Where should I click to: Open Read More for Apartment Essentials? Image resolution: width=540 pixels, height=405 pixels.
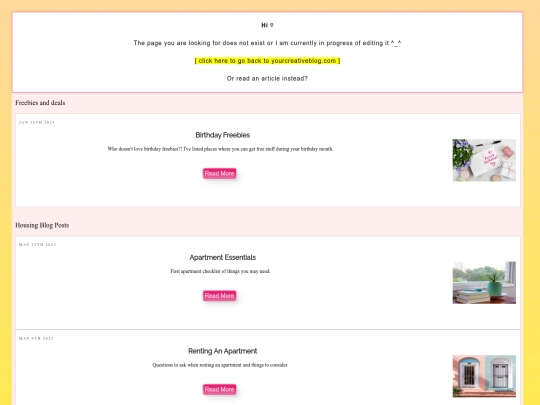[219, 296]
